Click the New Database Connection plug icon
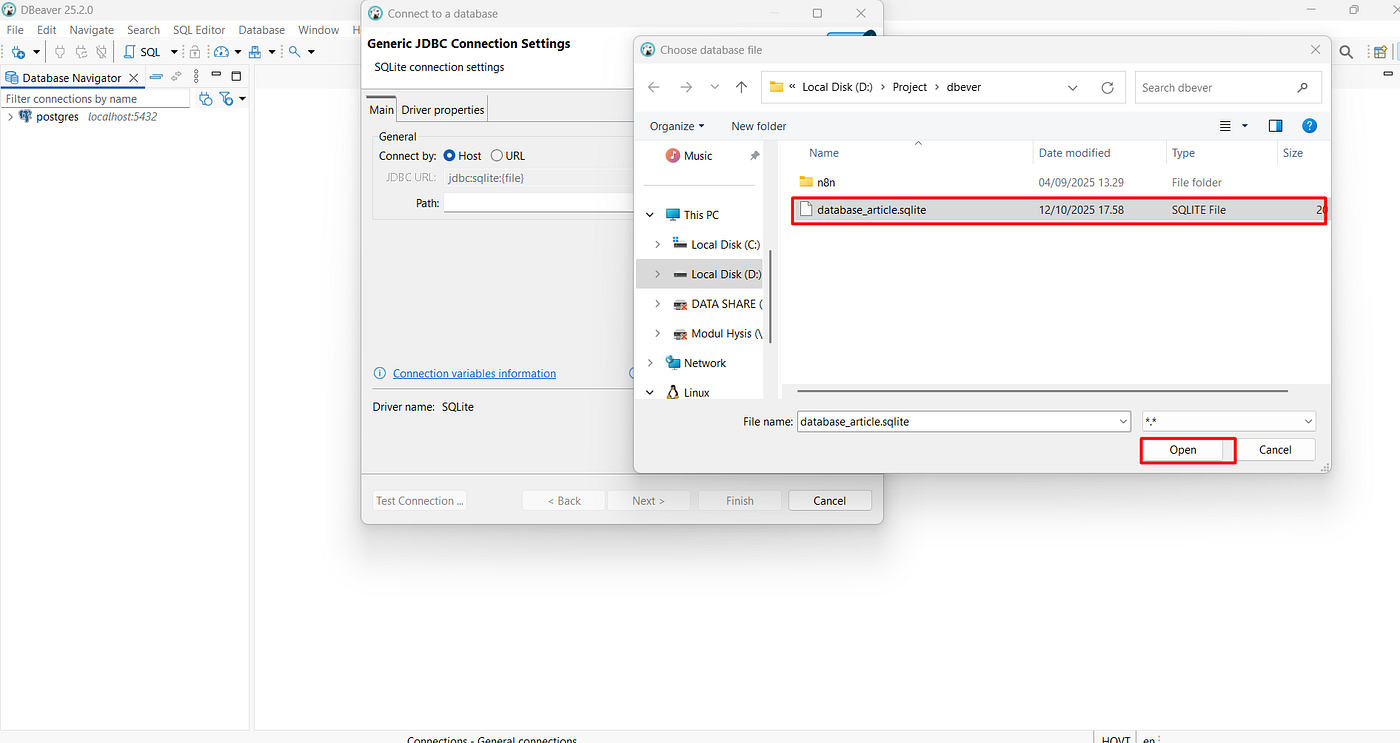This screenshot has width=1400, height=743. point(19,52)
